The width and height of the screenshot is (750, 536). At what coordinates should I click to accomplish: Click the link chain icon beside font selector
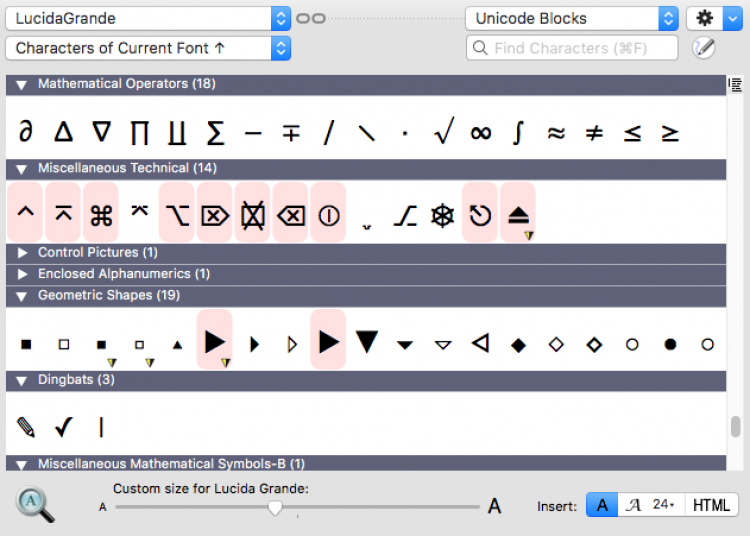(311, 19)
